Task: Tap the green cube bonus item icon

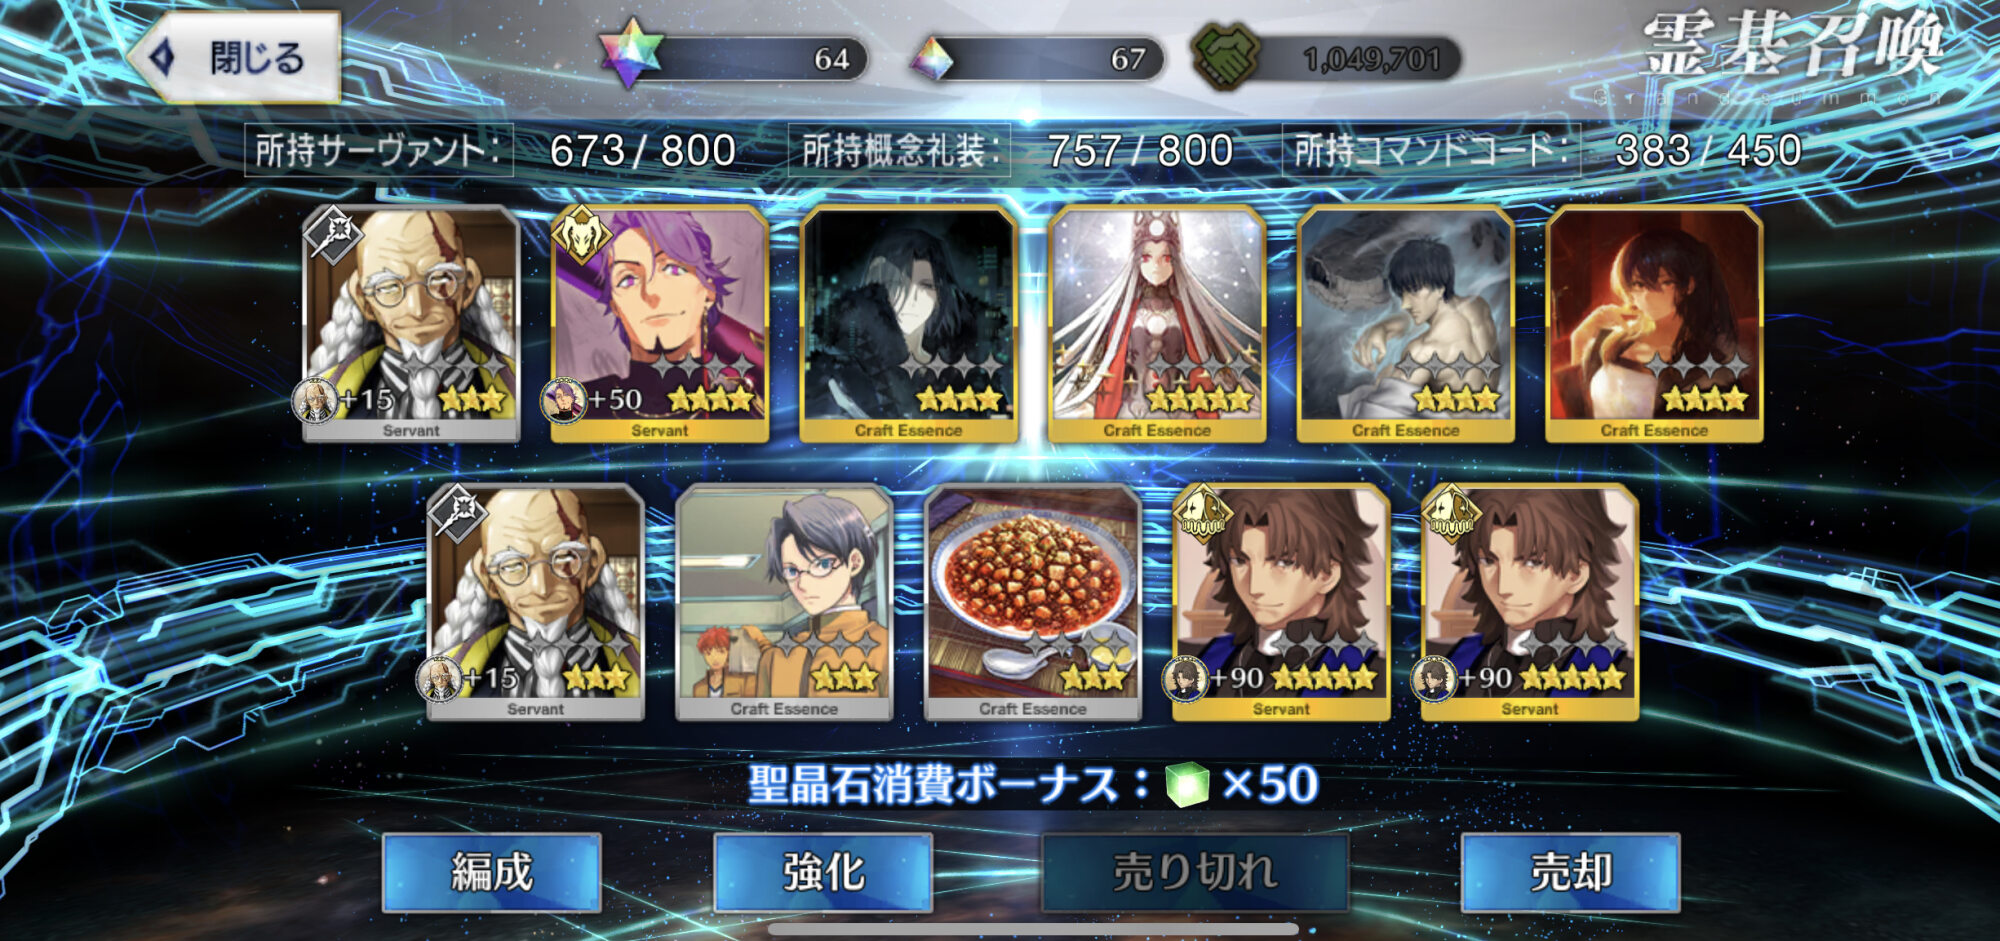Action: click(x=1187, y=785)
